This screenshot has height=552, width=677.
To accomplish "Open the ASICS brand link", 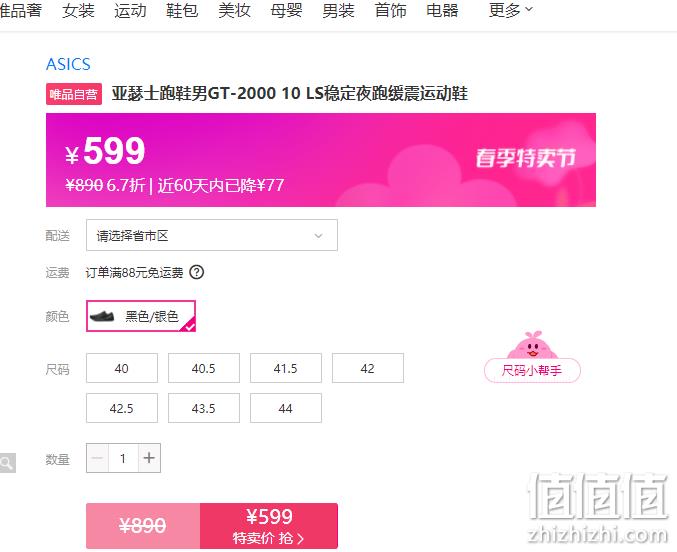I will (68, 64).
